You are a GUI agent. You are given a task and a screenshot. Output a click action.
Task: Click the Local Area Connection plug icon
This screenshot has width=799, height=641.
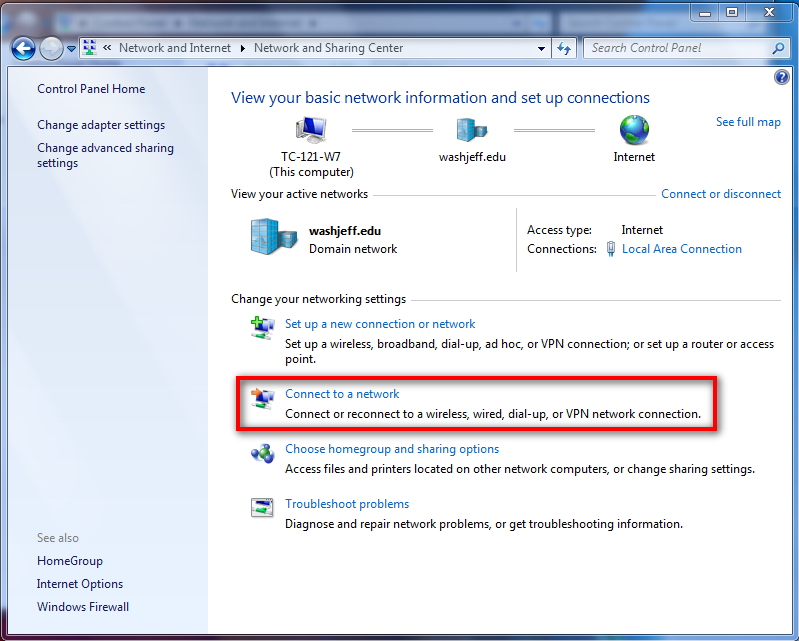tap(610, 249)
